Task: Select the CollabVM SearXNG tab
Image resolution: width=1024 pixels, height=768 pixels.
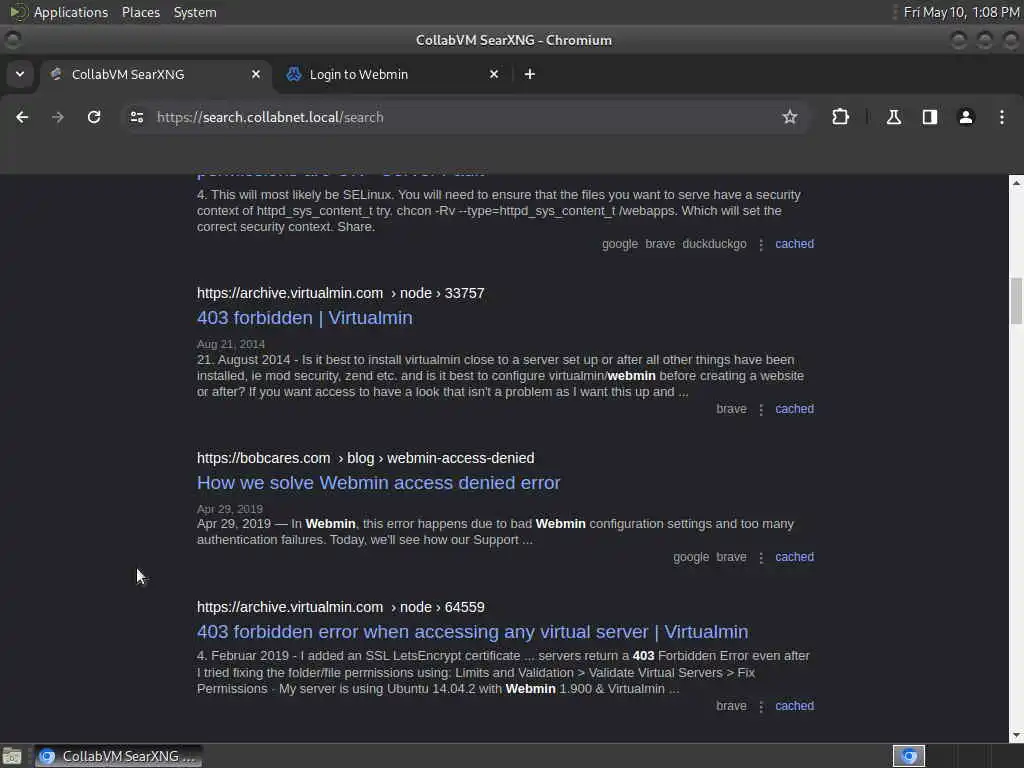Action: pyautogui.click(x=155, y=74)
